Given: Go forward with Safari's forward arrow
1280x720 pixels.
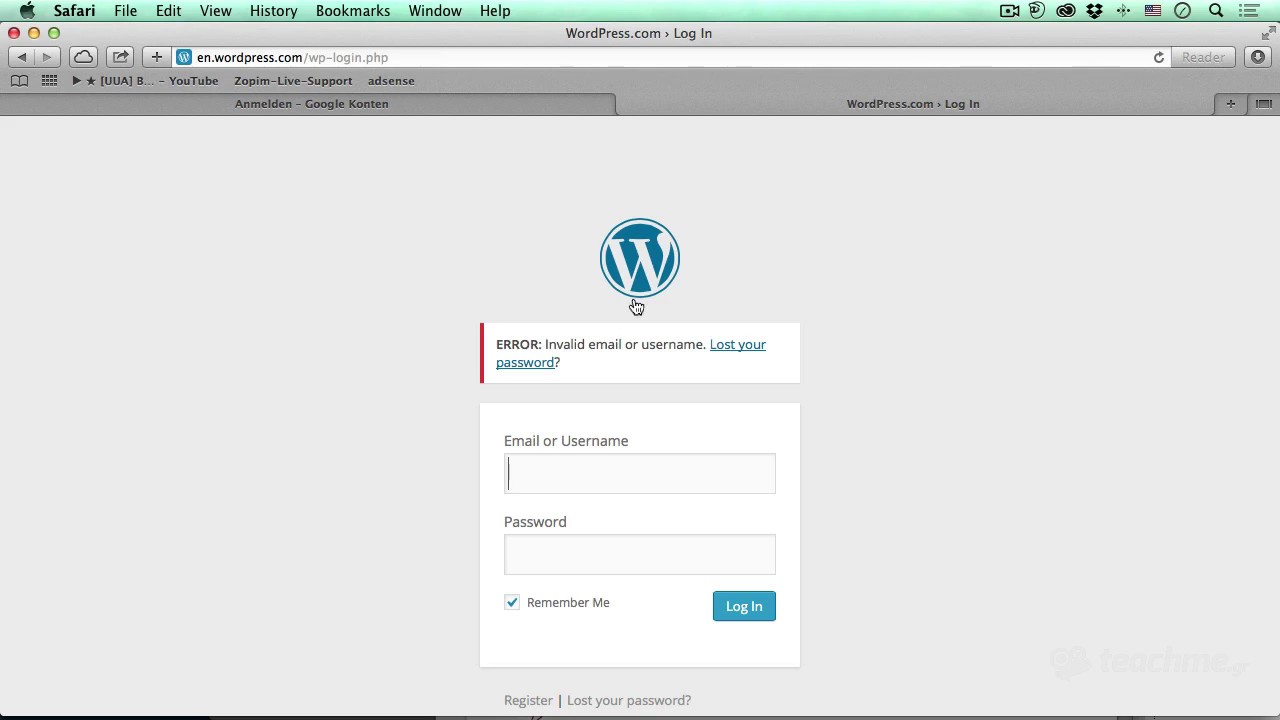Looking at the screenshot, I should 46,57.
